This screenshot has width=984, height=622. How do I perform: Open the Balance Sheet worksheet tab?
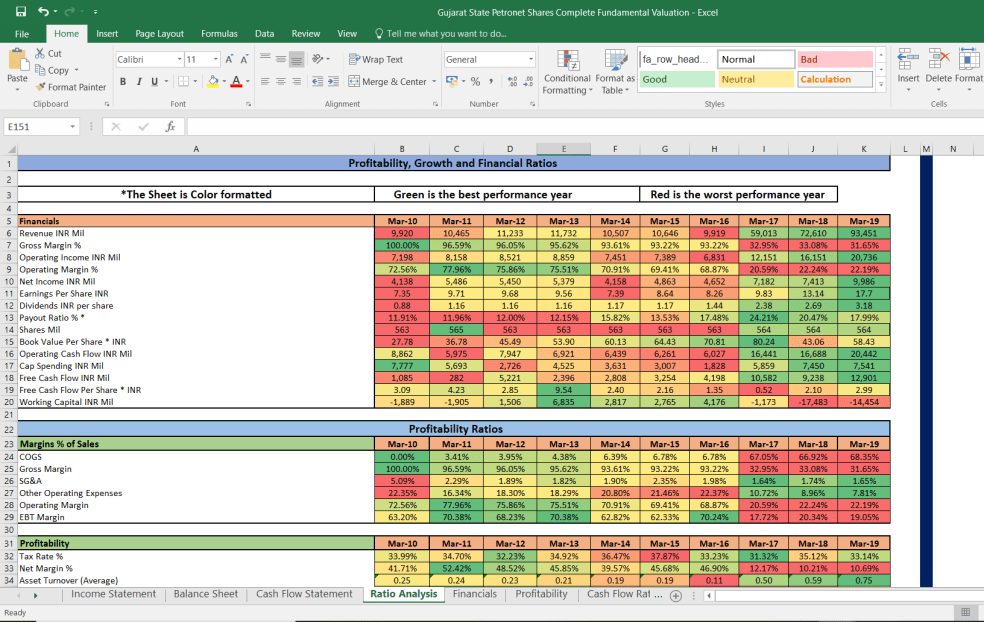pos(205,593)
